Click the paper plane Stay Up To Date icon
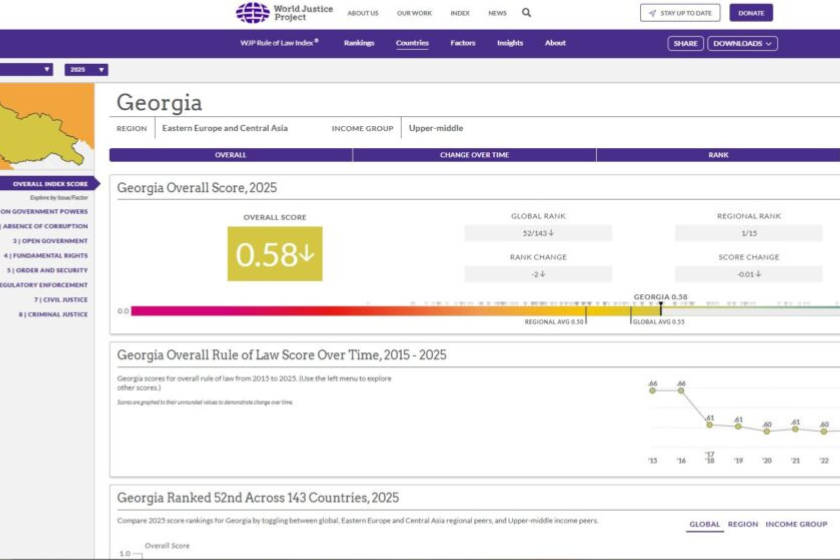Image resolution: width=840 pixels, height=560 pixels. tap(652, 13)
